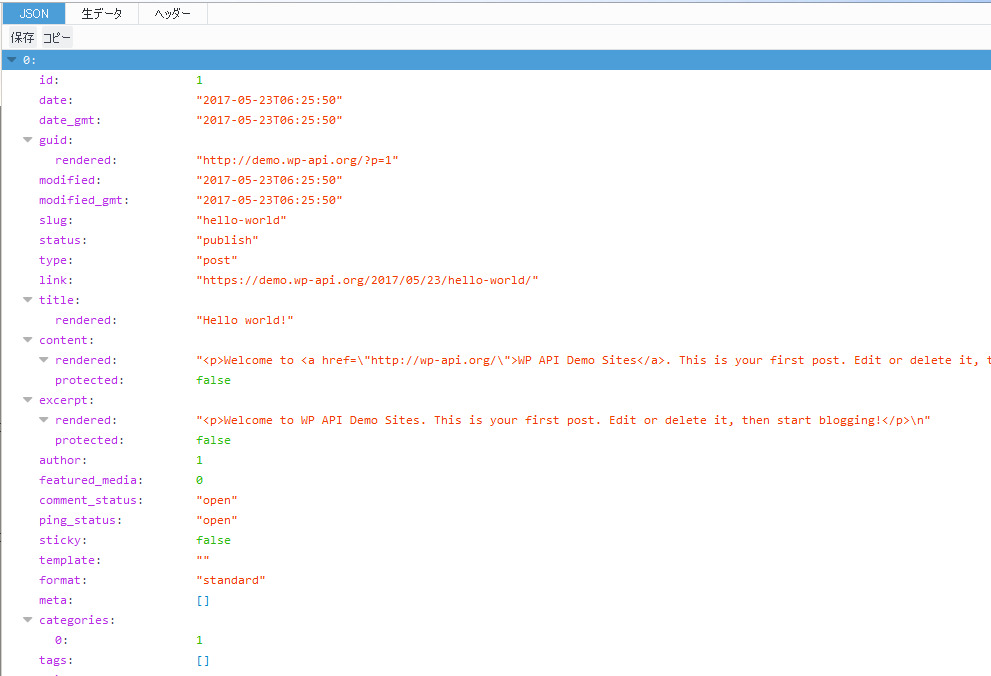Switch to the 生データ raw data tab
This screenshot has width=991, height=676.
102,13
